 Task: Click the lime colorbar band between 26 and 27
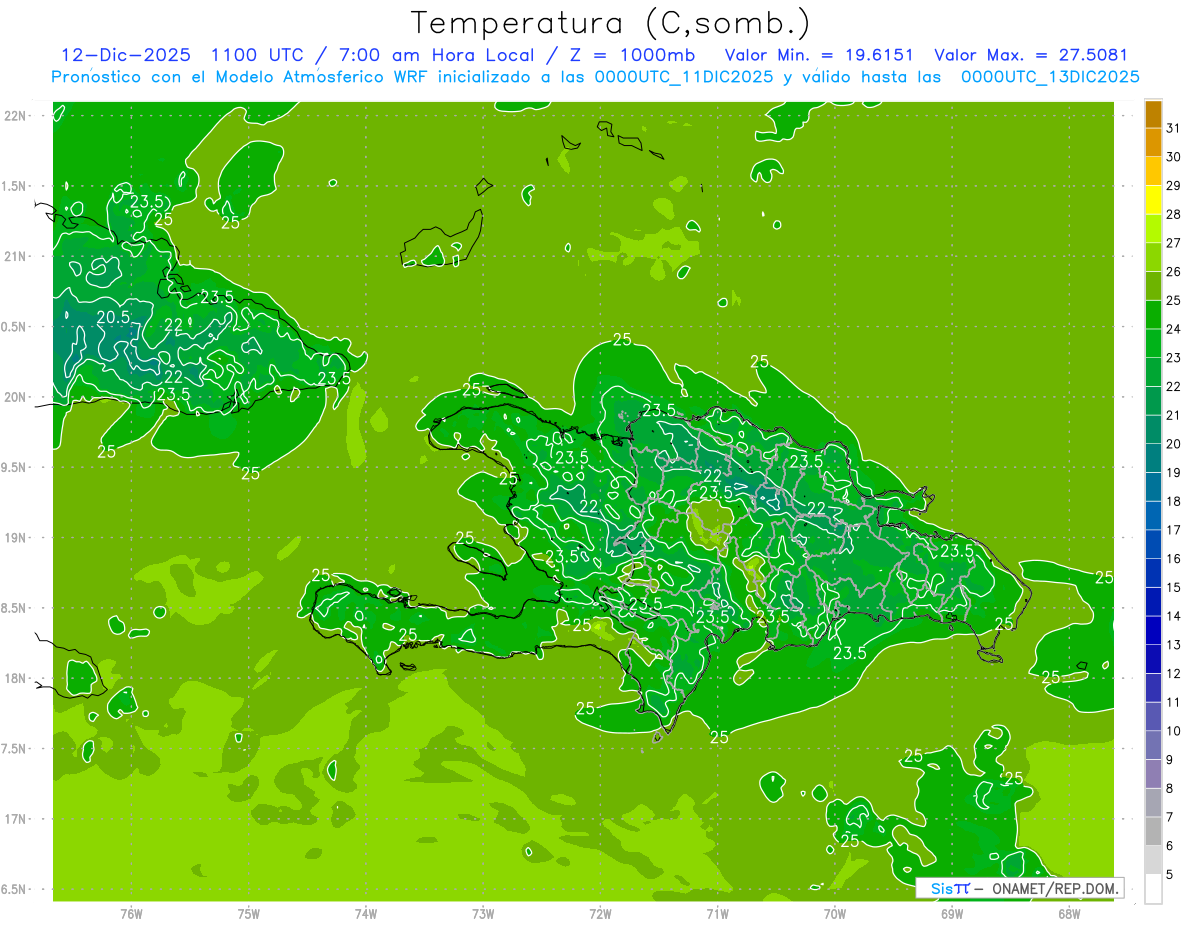(x=1153, y=257)
